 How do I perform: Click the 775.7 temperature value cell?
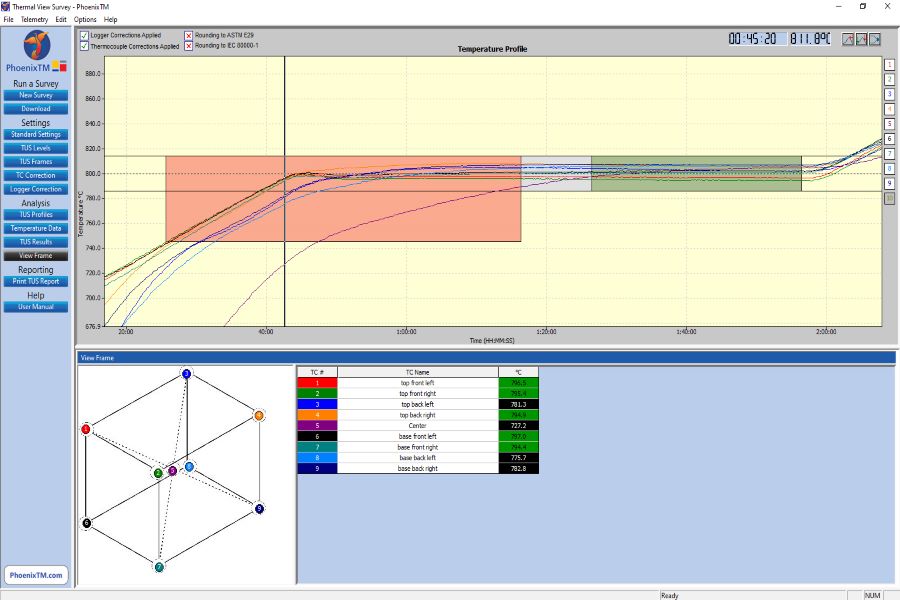tap(518, 458)
